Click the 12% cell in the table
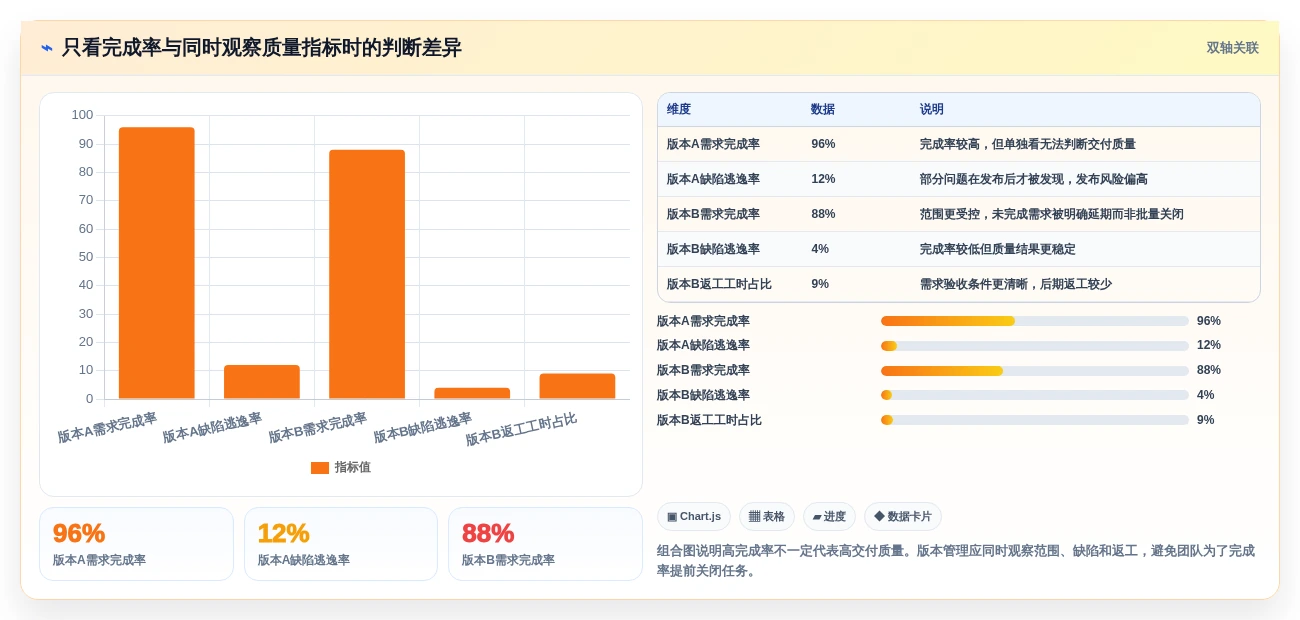Image resolution: width=1300 pixels, height=620 pixels. [x=823, y=179]
